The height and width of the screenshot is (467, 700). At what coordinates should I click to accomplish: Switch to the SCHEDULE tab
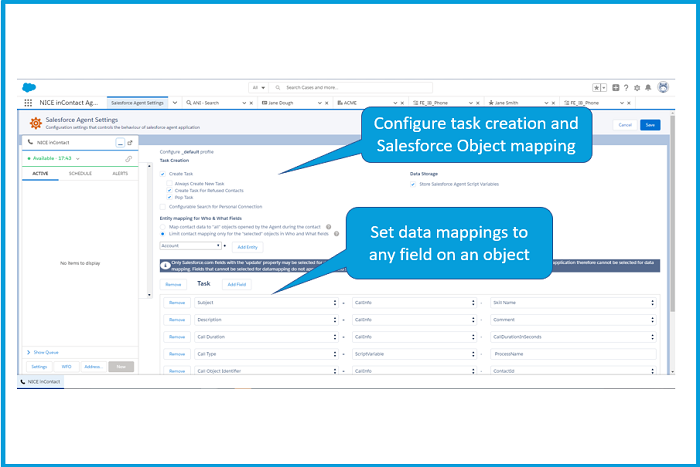[80, 173]
